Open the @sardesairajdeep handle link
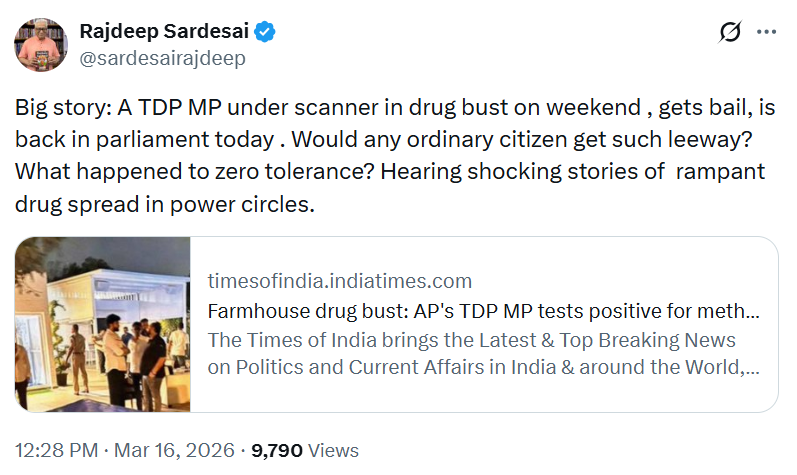The width and height of the screenshot is (797, 475). coord(162,58)
